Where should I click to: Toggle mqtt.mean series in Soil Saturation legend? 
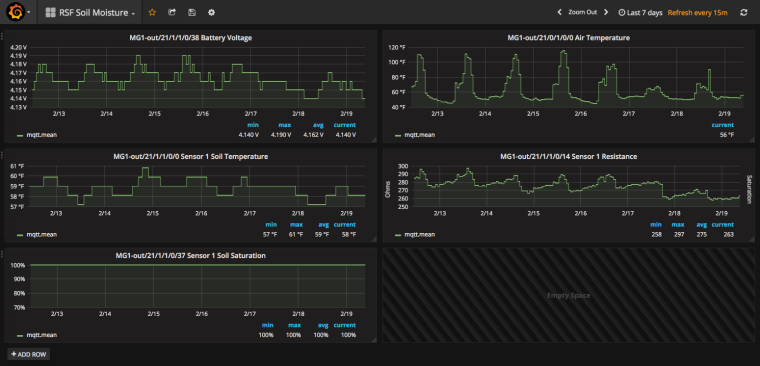click(42, 335)
